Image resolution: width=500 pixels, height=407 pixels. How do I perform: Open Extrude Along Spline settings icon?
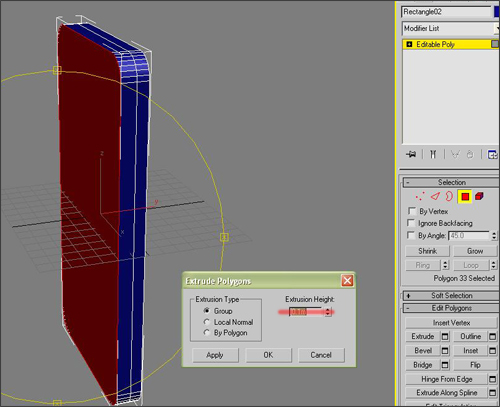coord(493,393)
